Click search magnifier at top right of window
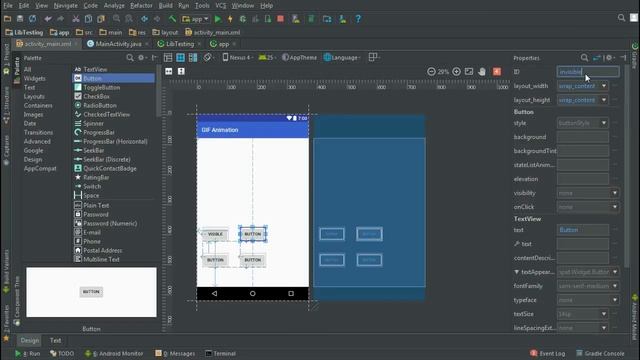This screenshot has height=360, width=640. [x=621, y=18]
